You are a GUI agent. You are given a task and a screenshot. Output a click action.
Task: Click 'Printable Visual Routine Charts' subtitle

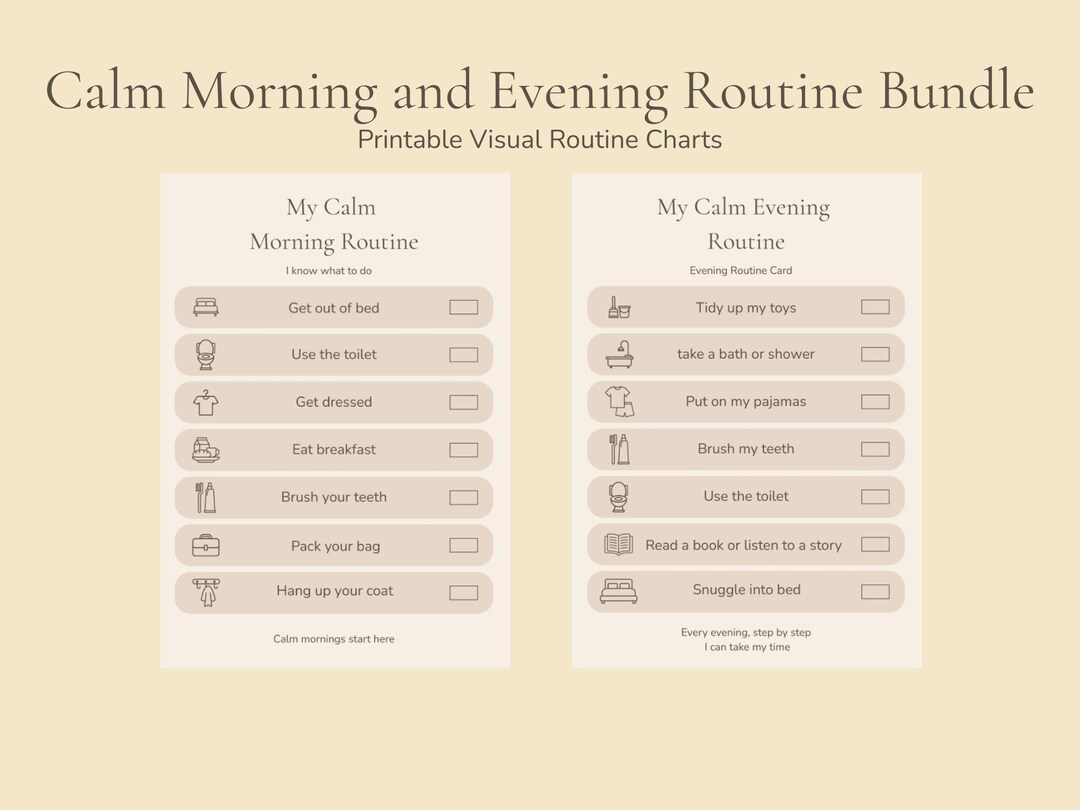click(540, 140)
